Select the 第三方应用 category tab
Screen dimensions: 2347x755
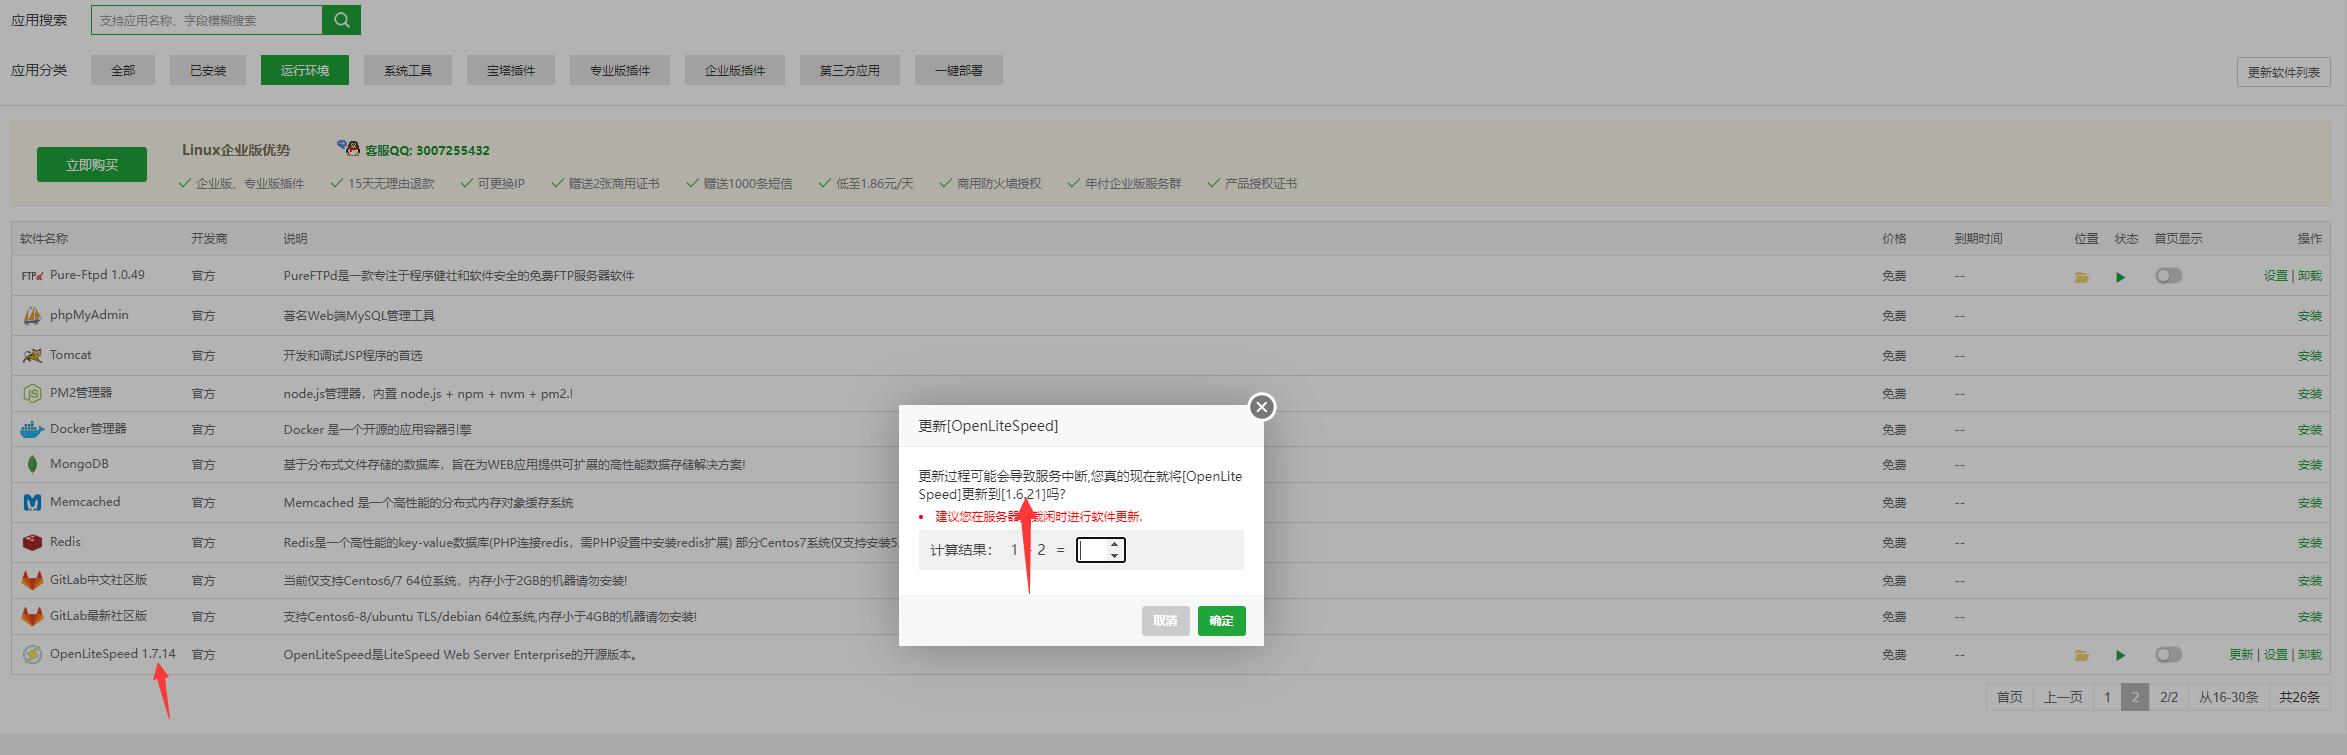click(850, 70)
